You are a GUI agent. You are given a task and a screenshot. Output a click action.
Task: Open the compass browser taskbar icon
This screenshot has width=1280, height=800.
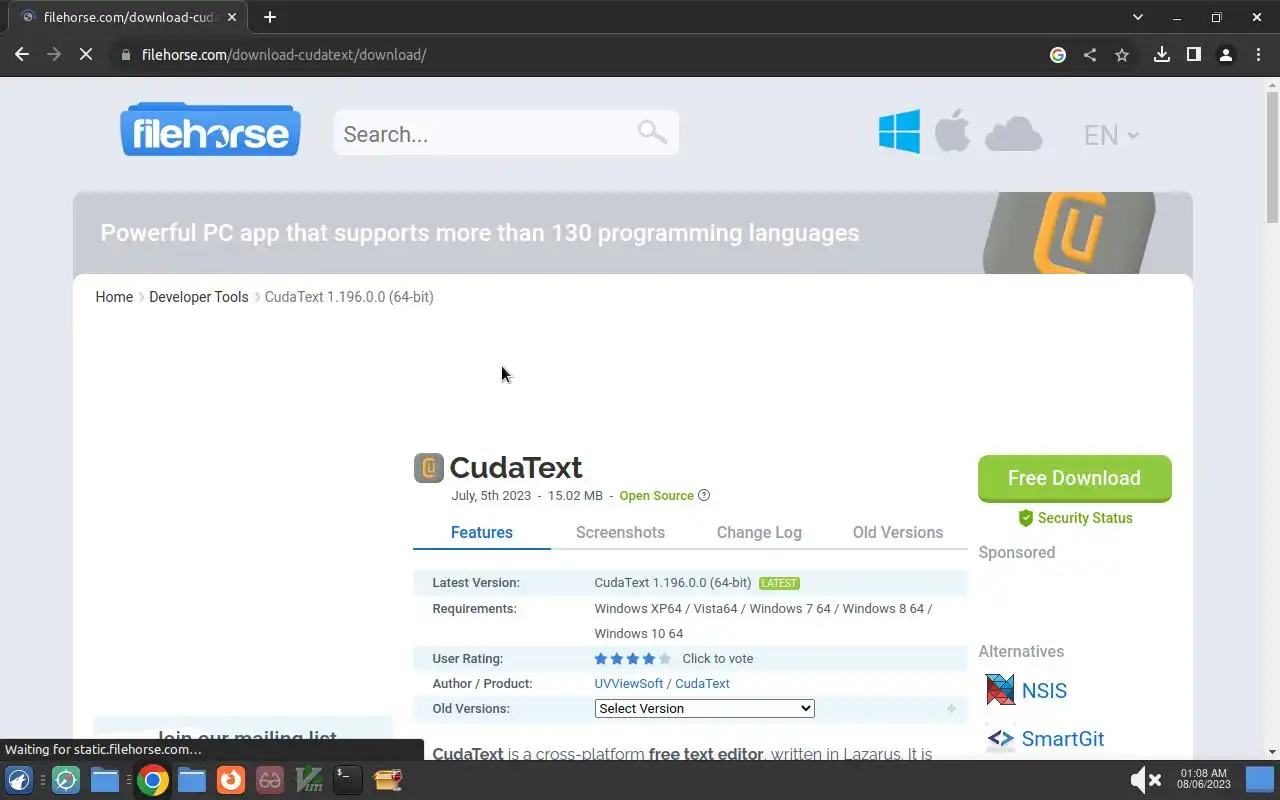click(66, 779)
